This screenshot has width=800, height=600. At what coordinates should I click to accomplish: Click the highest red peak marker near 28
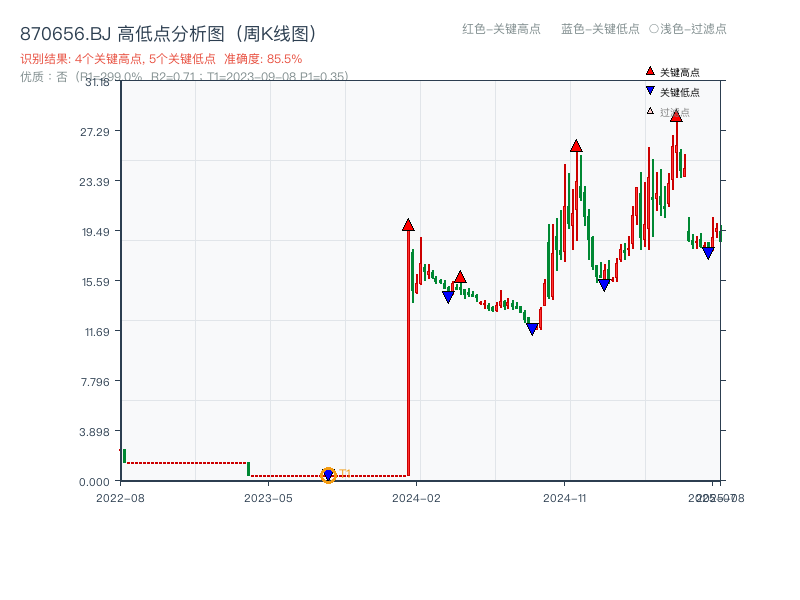point(678,117)
